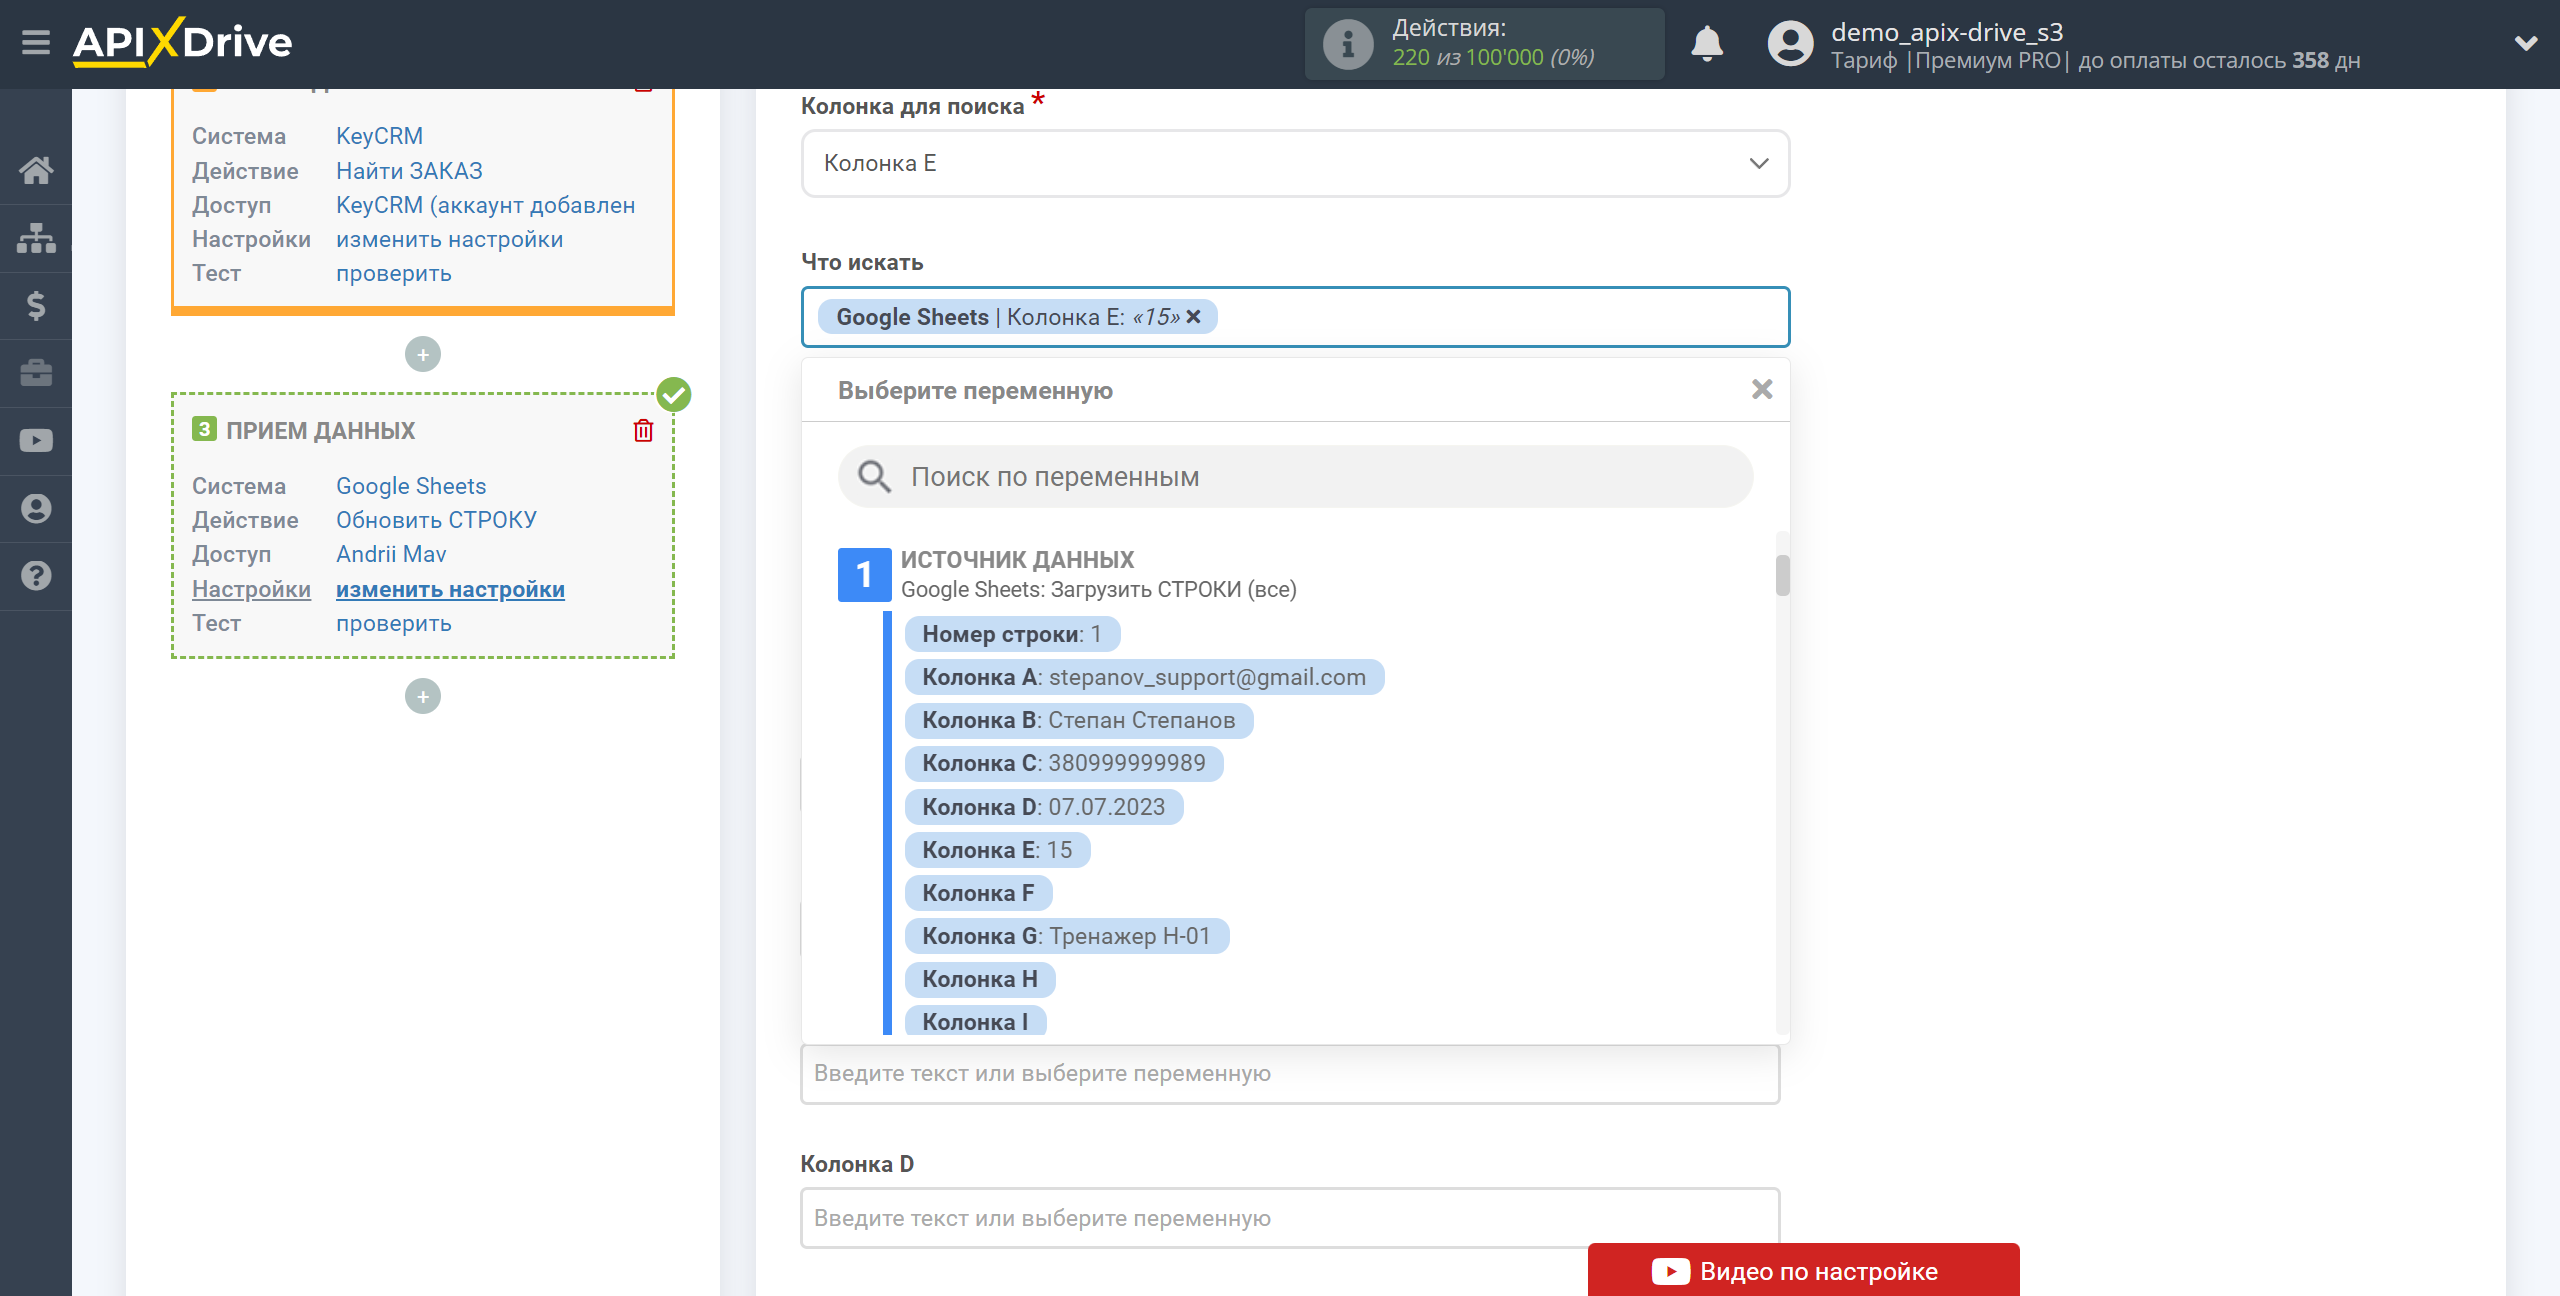
Task: Click Обновить СТРОКУ action link
Action: [x=436, y=520]
